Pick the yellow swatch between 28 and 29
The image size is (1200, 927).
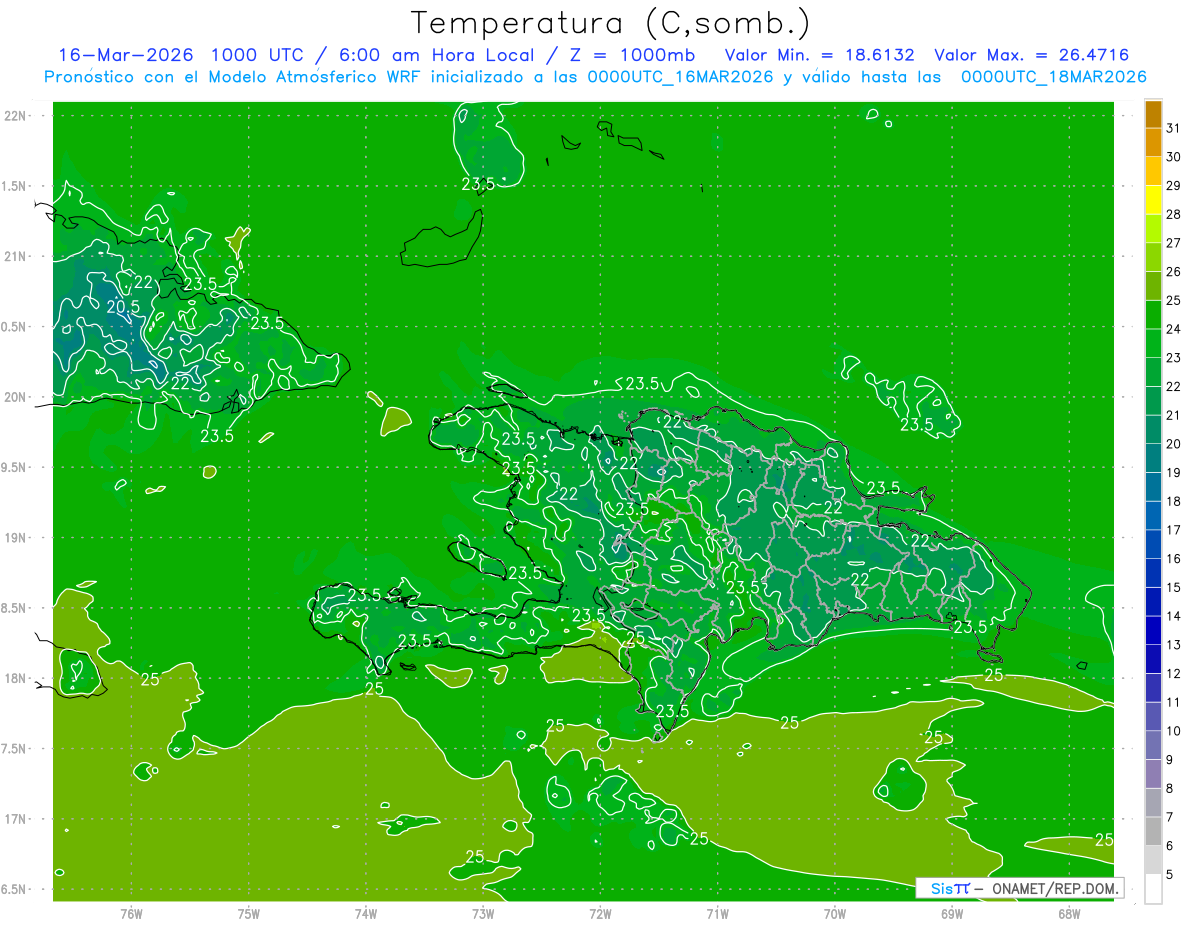point(1153,201)
